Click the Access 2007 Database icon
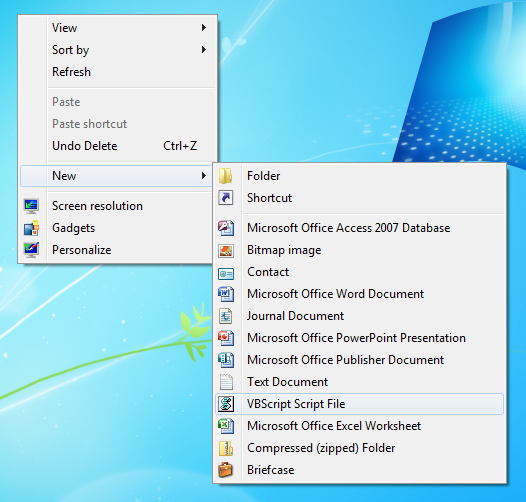The width and height of the screenshot is (526, 502). (226, 228)
